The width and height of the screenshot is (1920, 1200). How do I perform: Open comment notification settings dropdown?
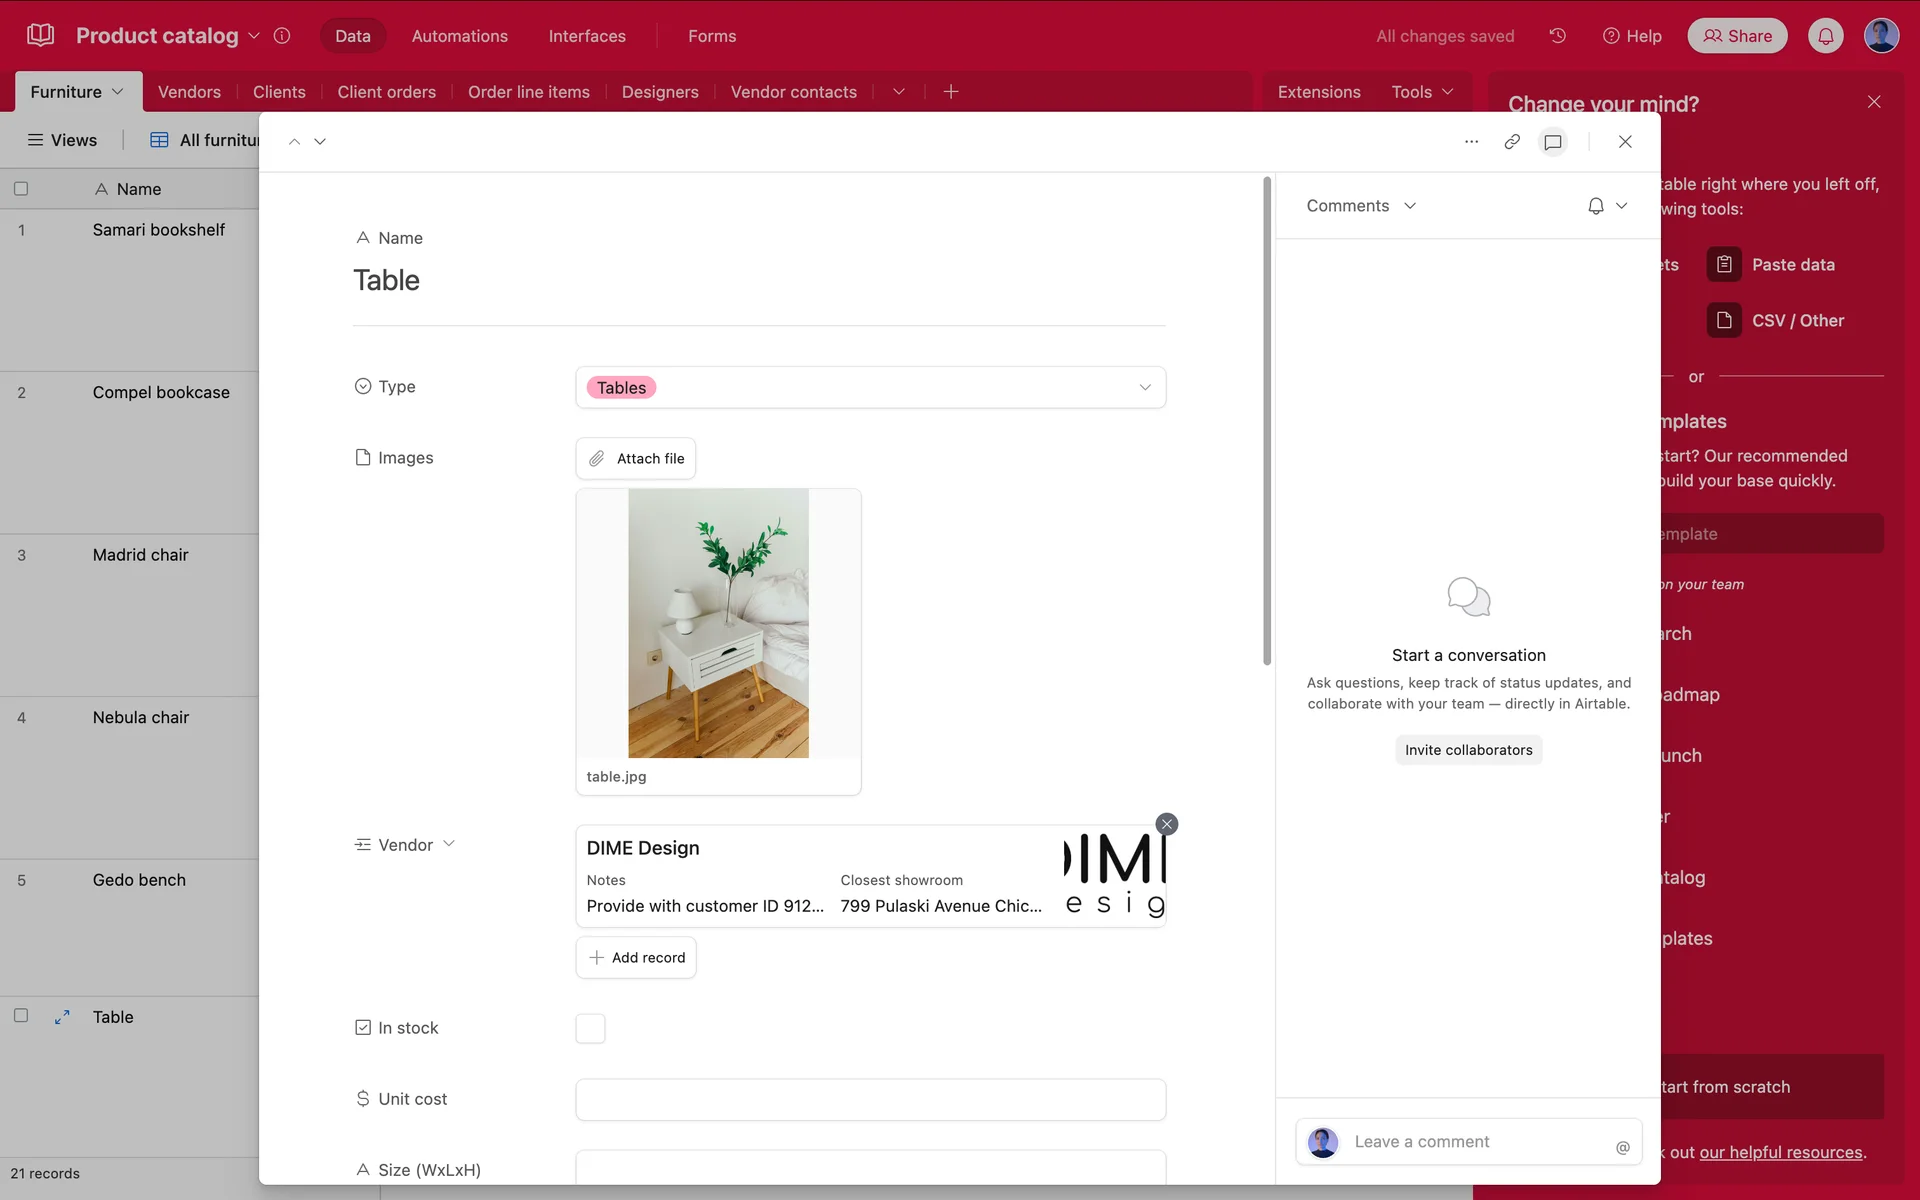pos(1607,206)
